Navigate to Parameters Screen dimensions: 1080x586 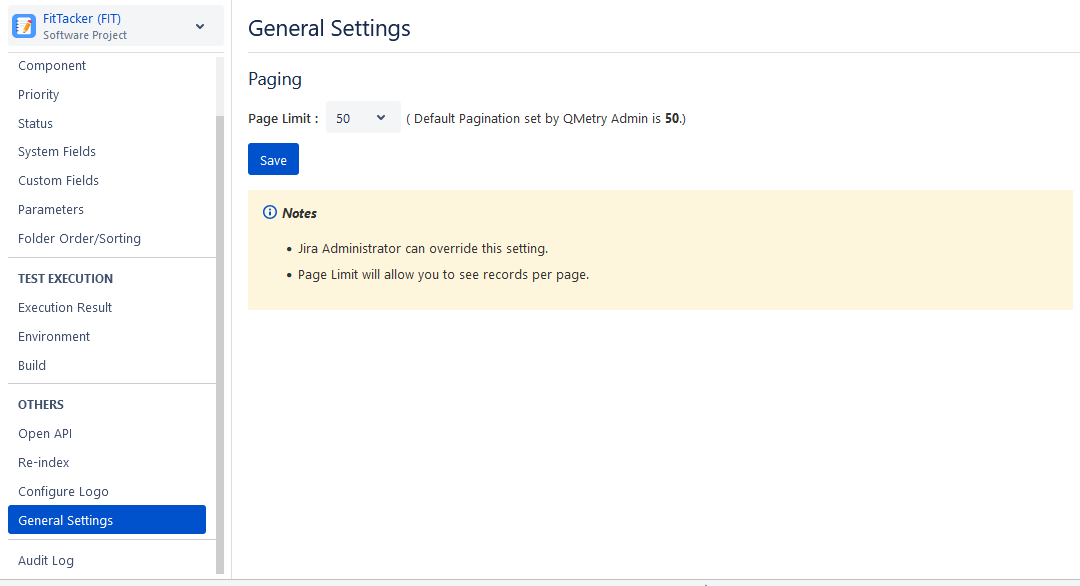51,209
